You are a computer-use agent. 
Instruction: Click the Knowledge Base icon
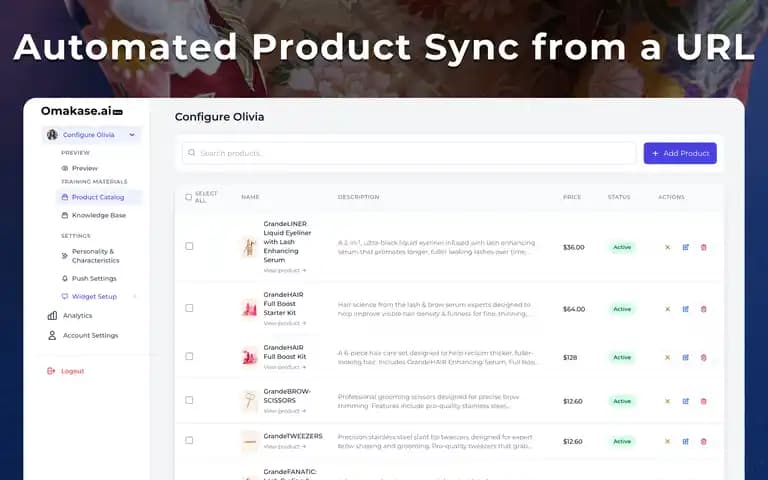(x=65, y=215)
